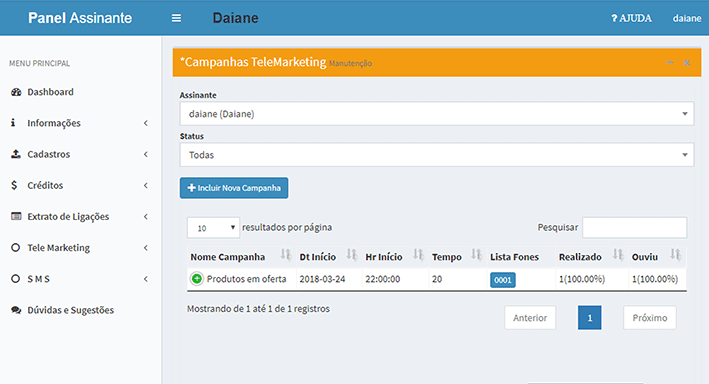Expand the Informações submenu chevron
The width and height of the screenshot is (709, 384).
[x=146, y=123]
